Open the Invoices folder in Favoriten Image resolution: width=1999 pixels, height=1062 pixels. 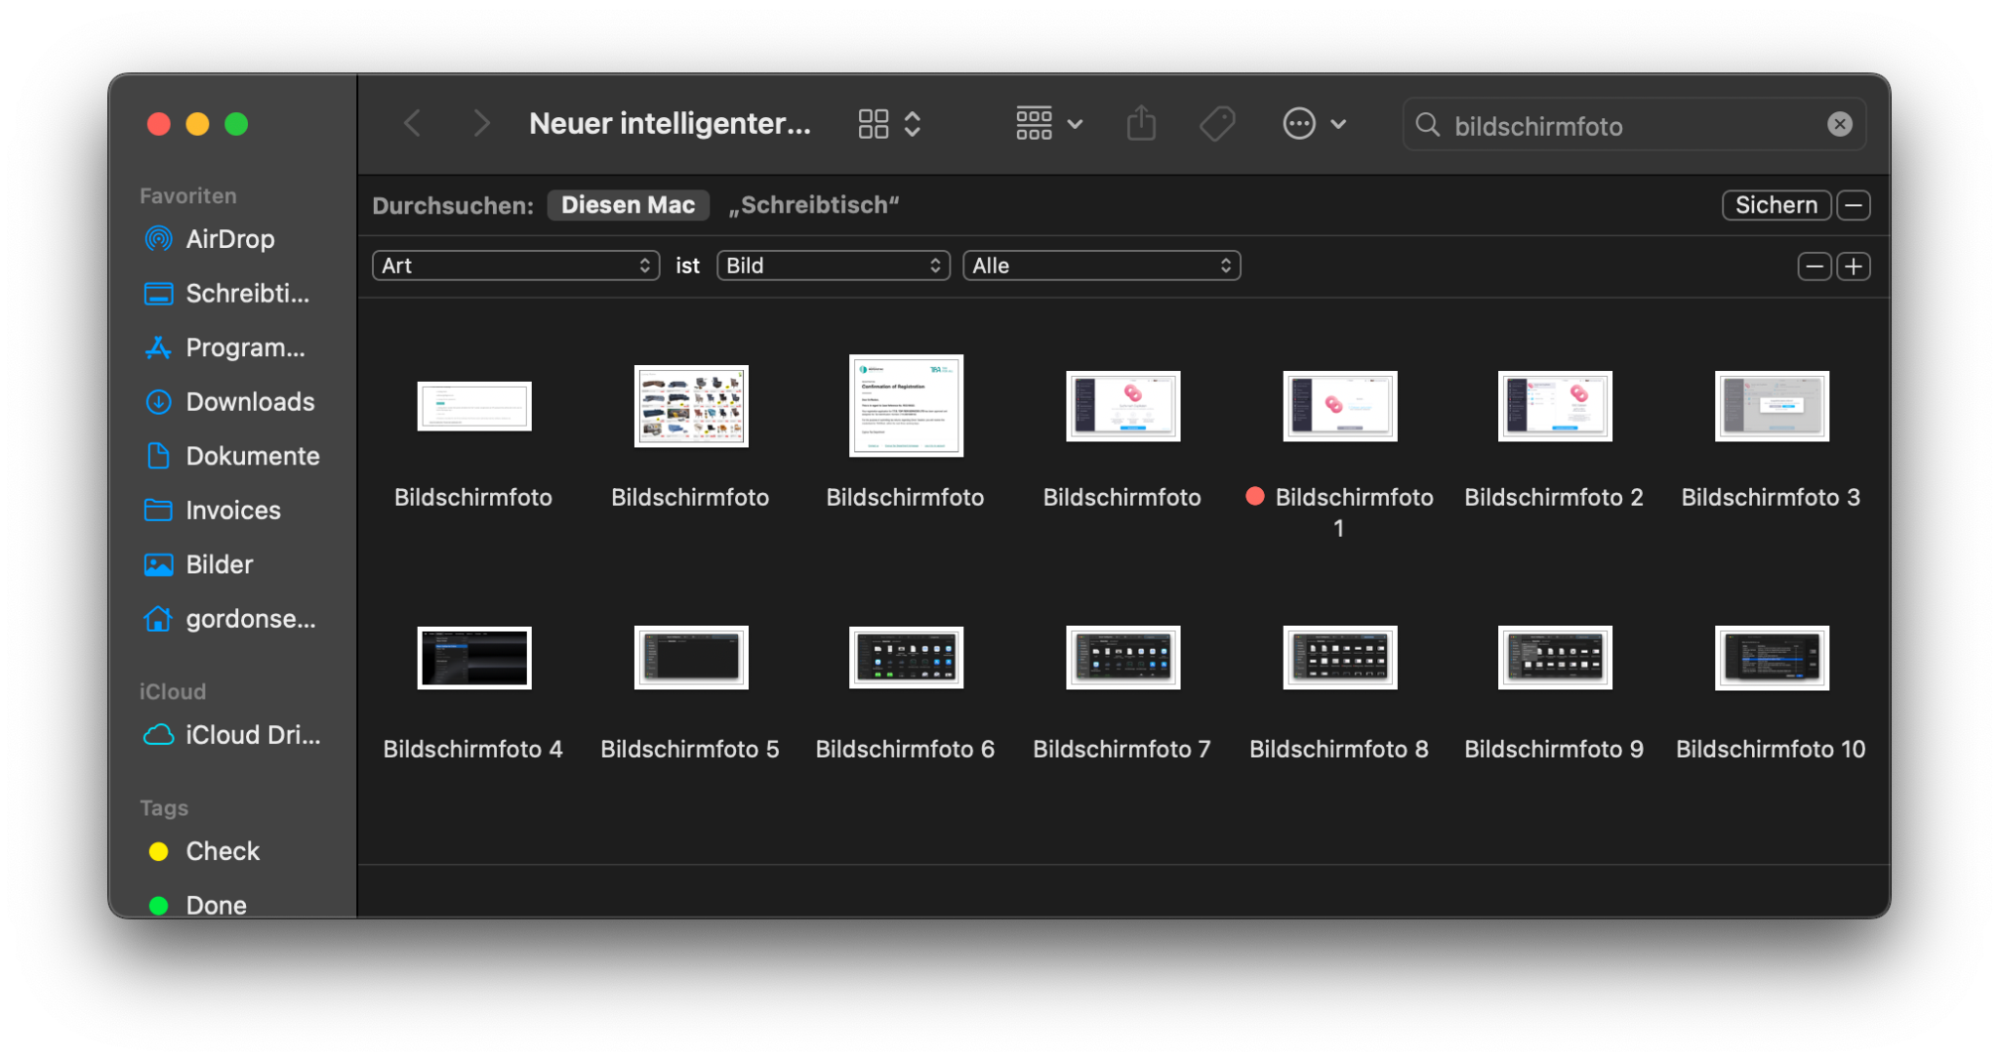pyautogui.click(x=232, y=510)
